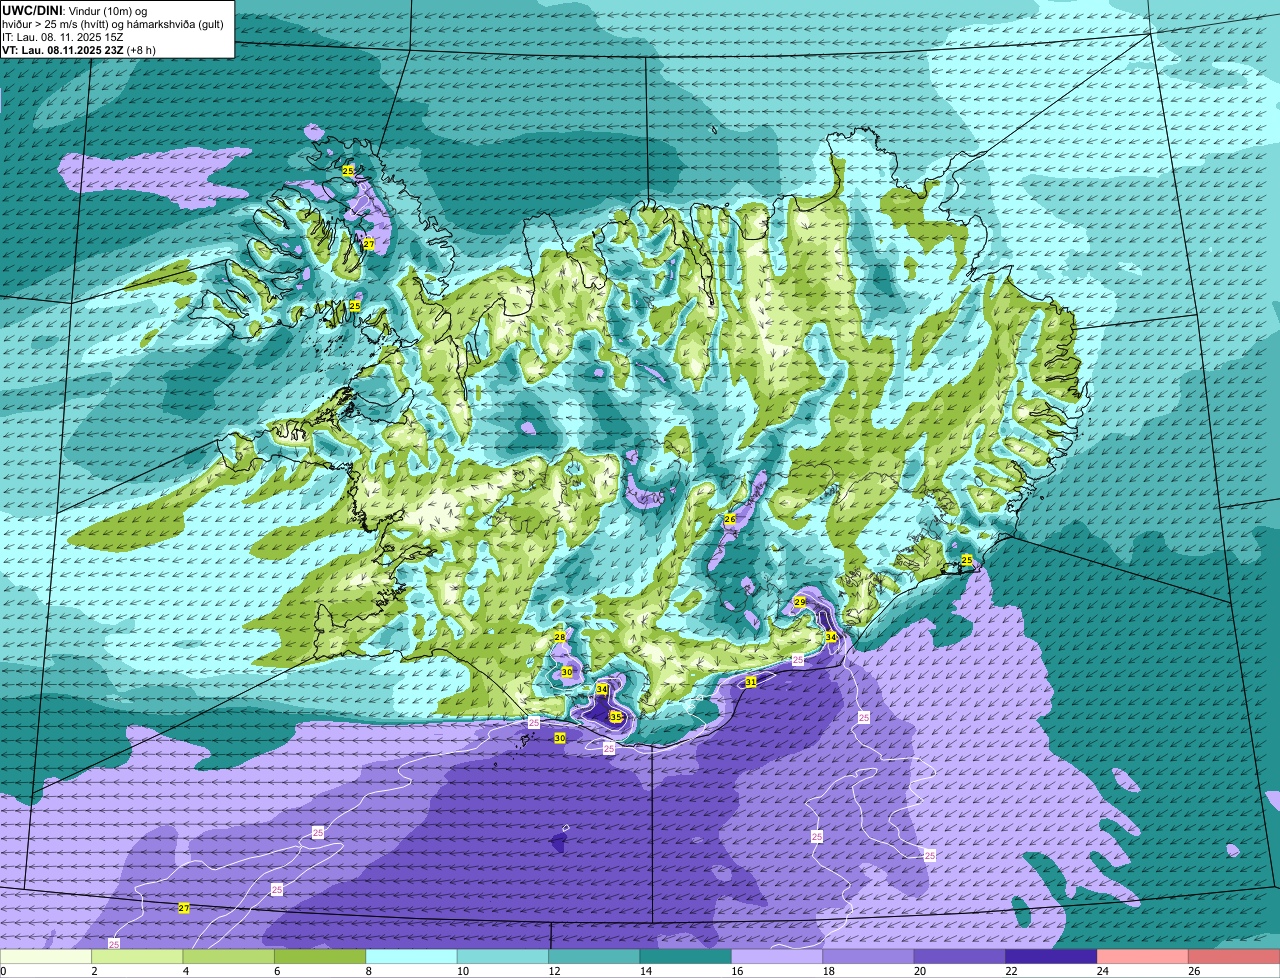Pick the 20–22 m/s violet legend swatch
The height and width of the screenshot is (978, 1280).
[960, 957]
